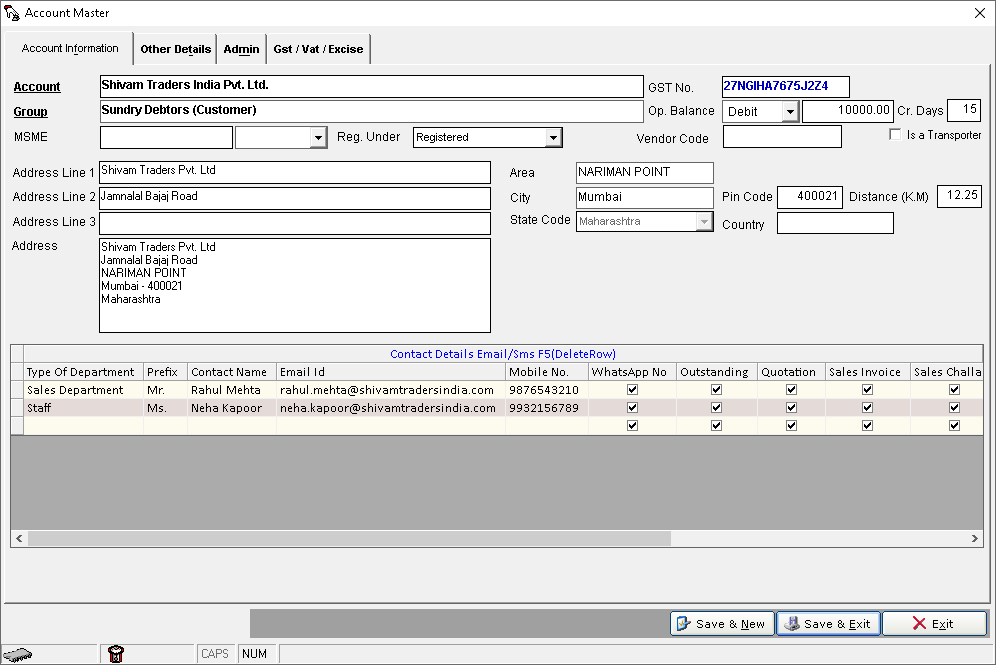Click the horizontal scrollbar thumb in contact grid
Screen dimensions: 996x665
click(x=349, y=539)
